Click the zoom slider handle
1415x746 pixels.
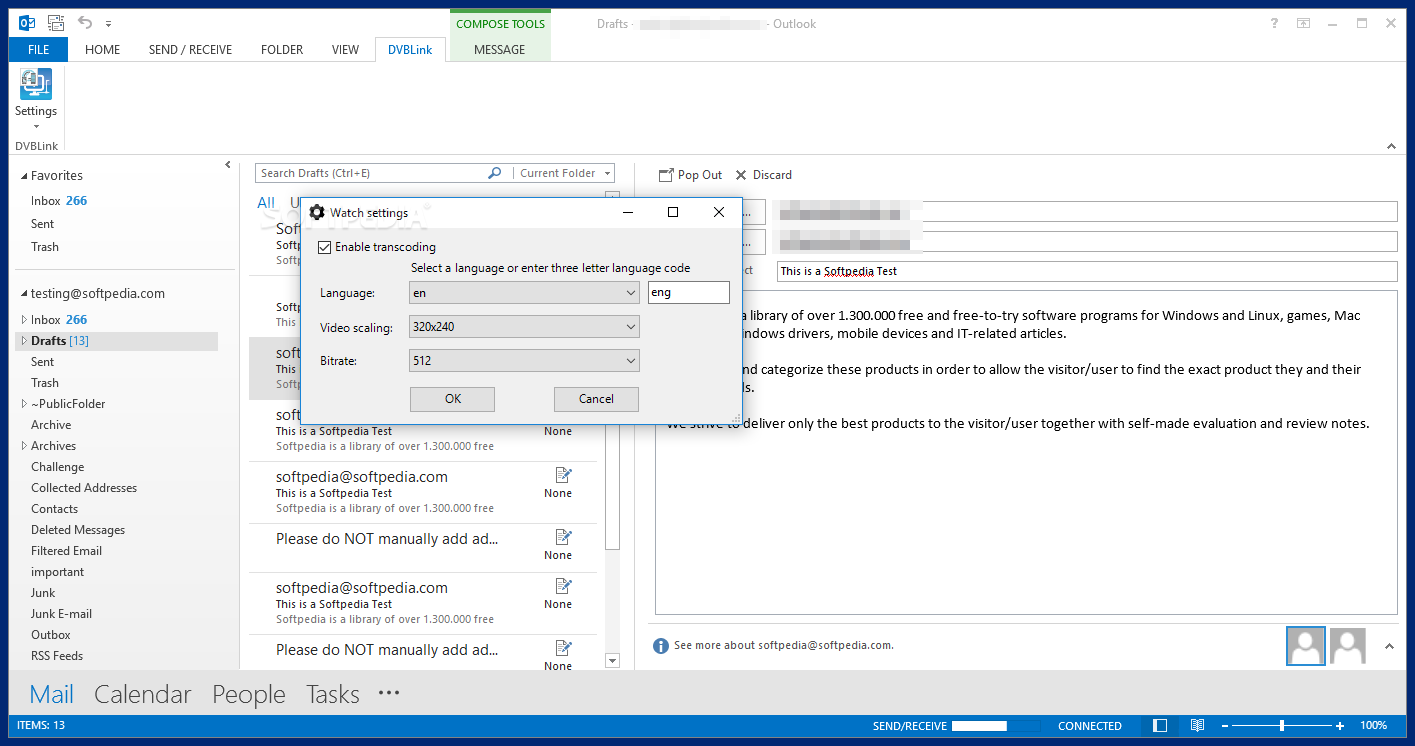[1282, 726]
